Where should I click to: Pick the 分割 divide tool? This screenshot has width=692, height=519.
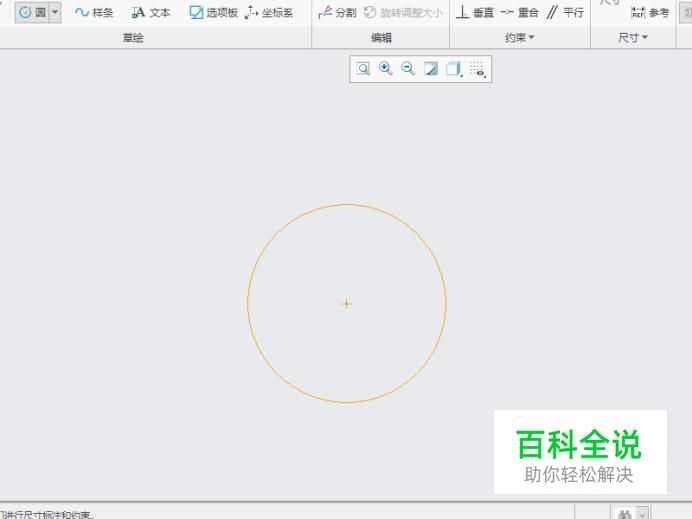point(337,12)
